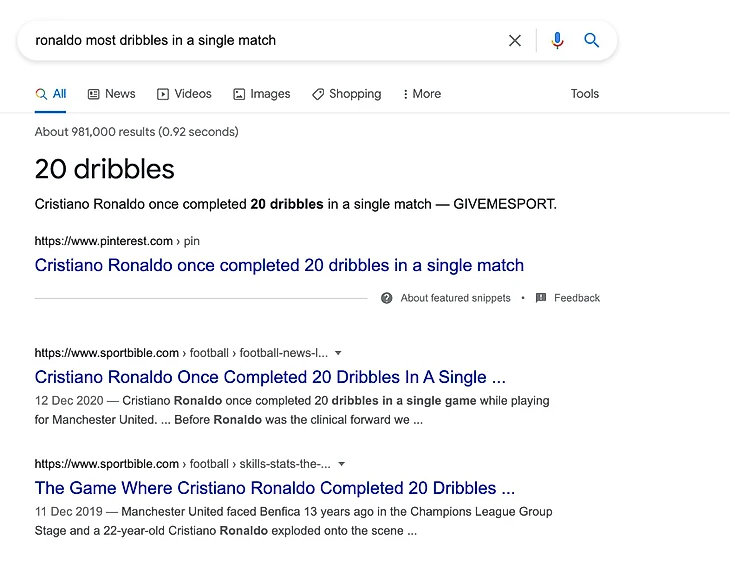The image size is (730, 570).
Task: Click the question mark icon beside featured snippets
Action: 387,298
